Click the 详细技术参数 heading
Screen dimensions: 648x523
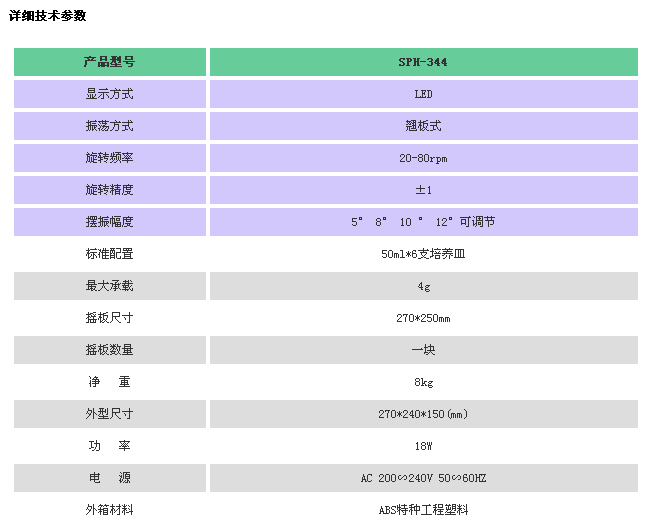[48, 16]
